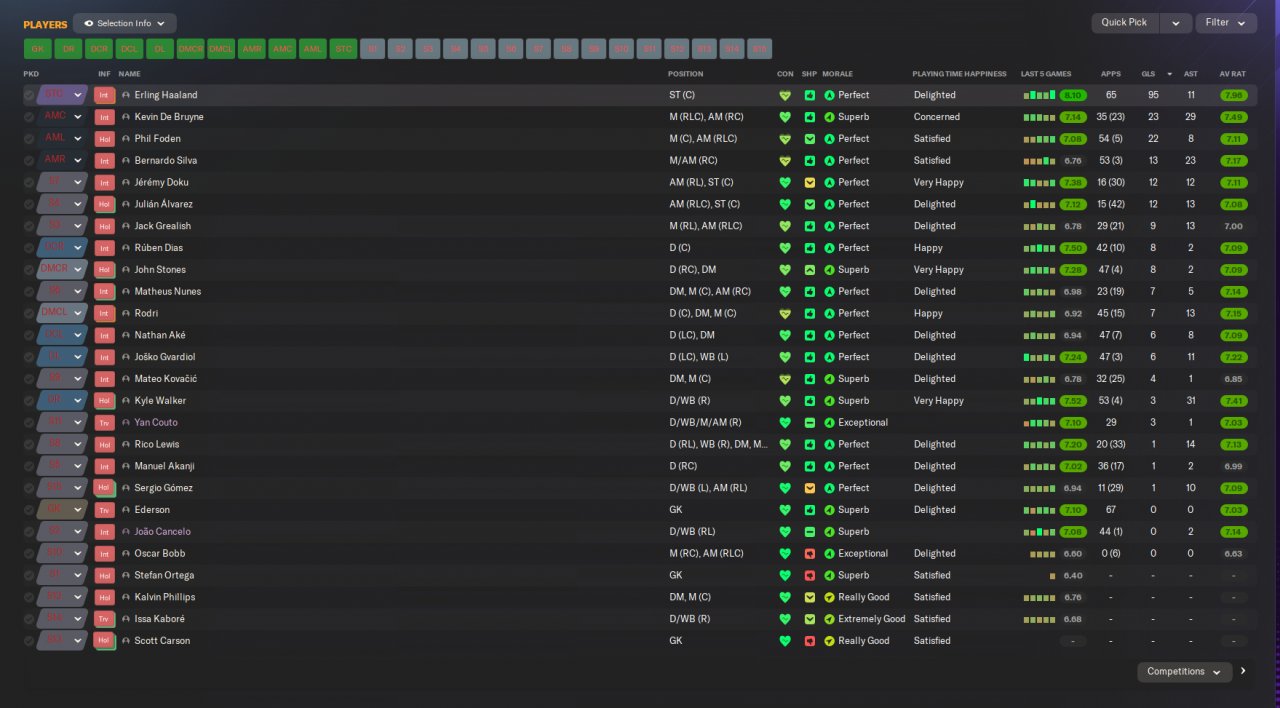The width and height of the screenshot is (1280, 708).
Task: Click the Quick Pick button
Action: [1125, 23]
